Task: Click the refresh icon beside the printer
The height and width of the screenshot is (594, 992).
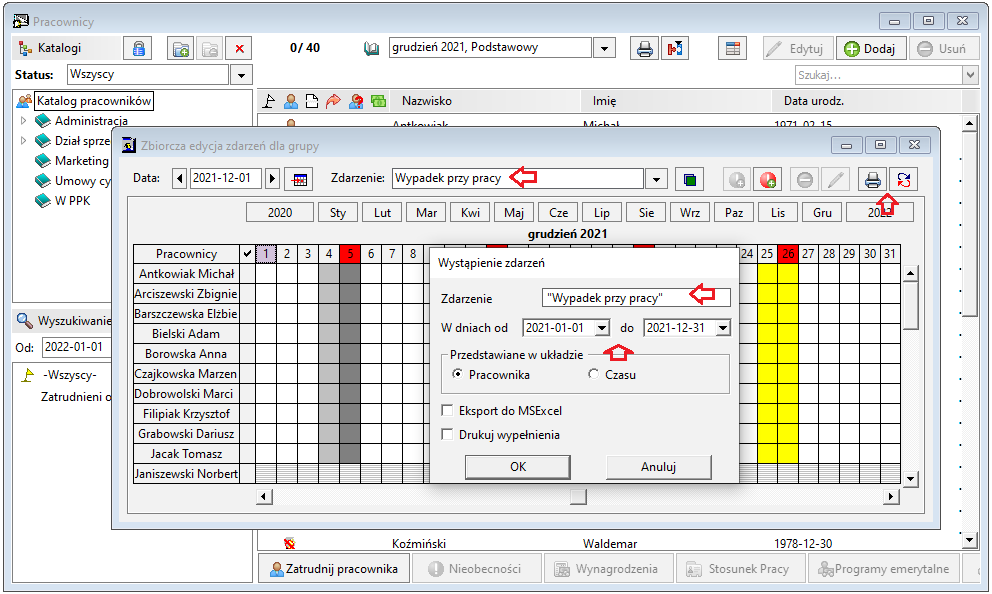Action: click(x=903, y=180)
